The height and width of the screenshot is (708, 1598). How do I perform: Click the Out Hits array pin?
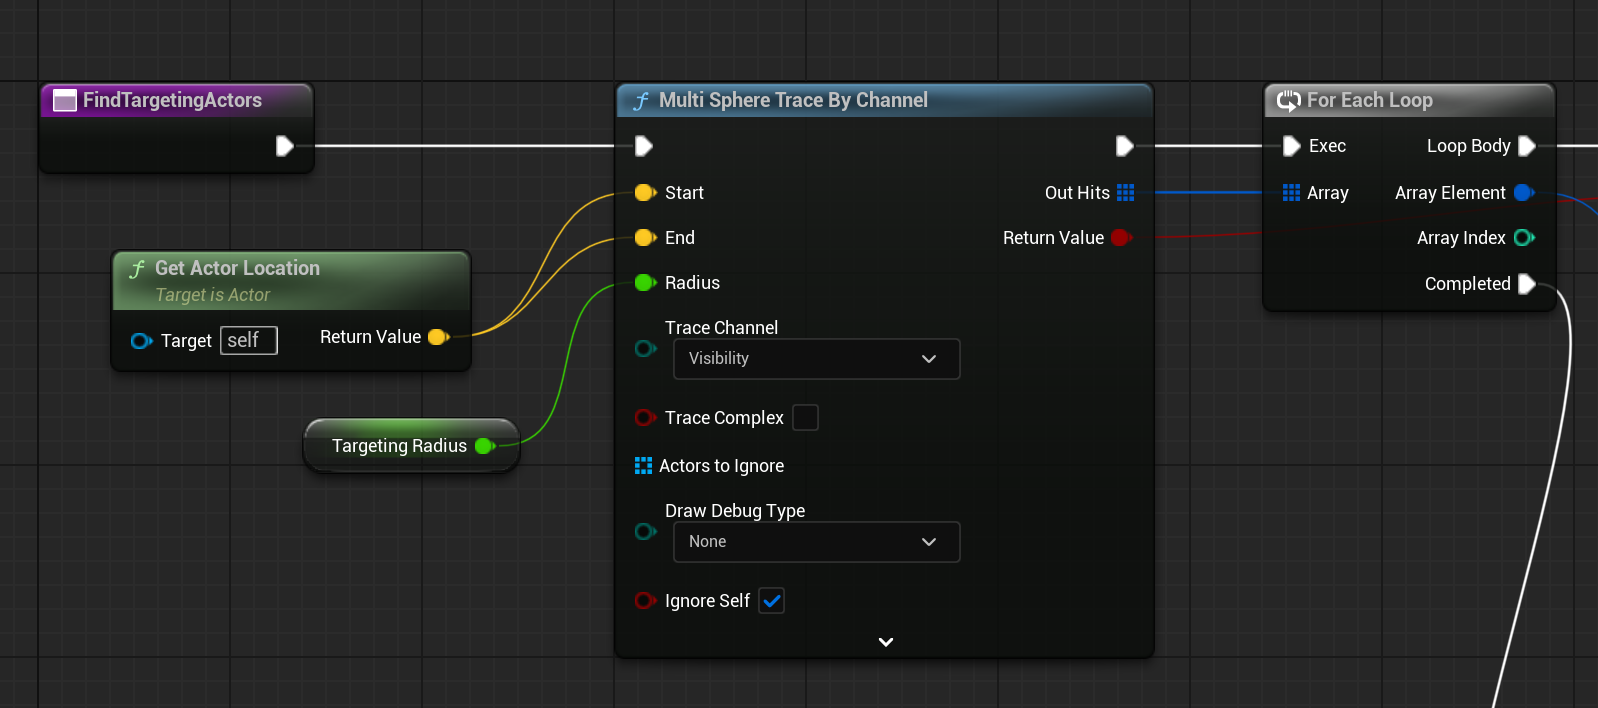pyautogui.click(x=1126, y=193)
